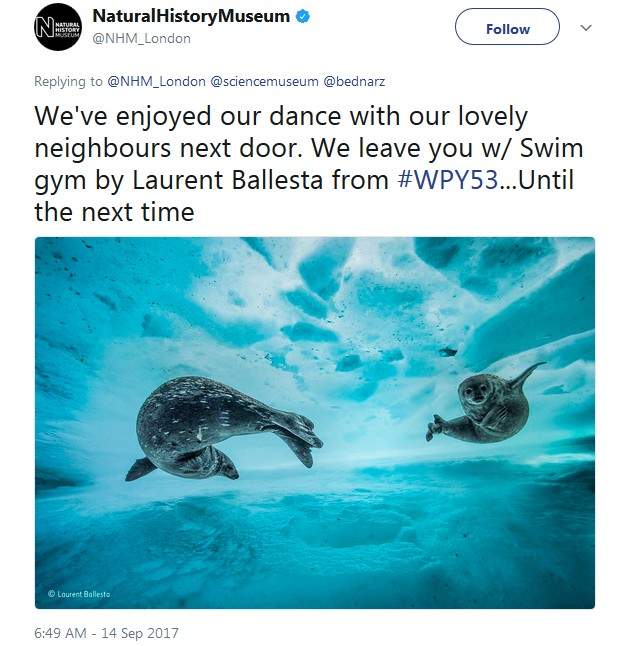
Task: Visit the @bednarz mention profile
Action: [356, 81]
